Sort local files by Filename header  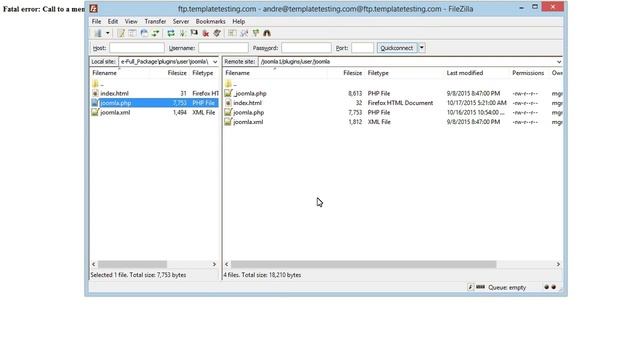coord(104,73)
